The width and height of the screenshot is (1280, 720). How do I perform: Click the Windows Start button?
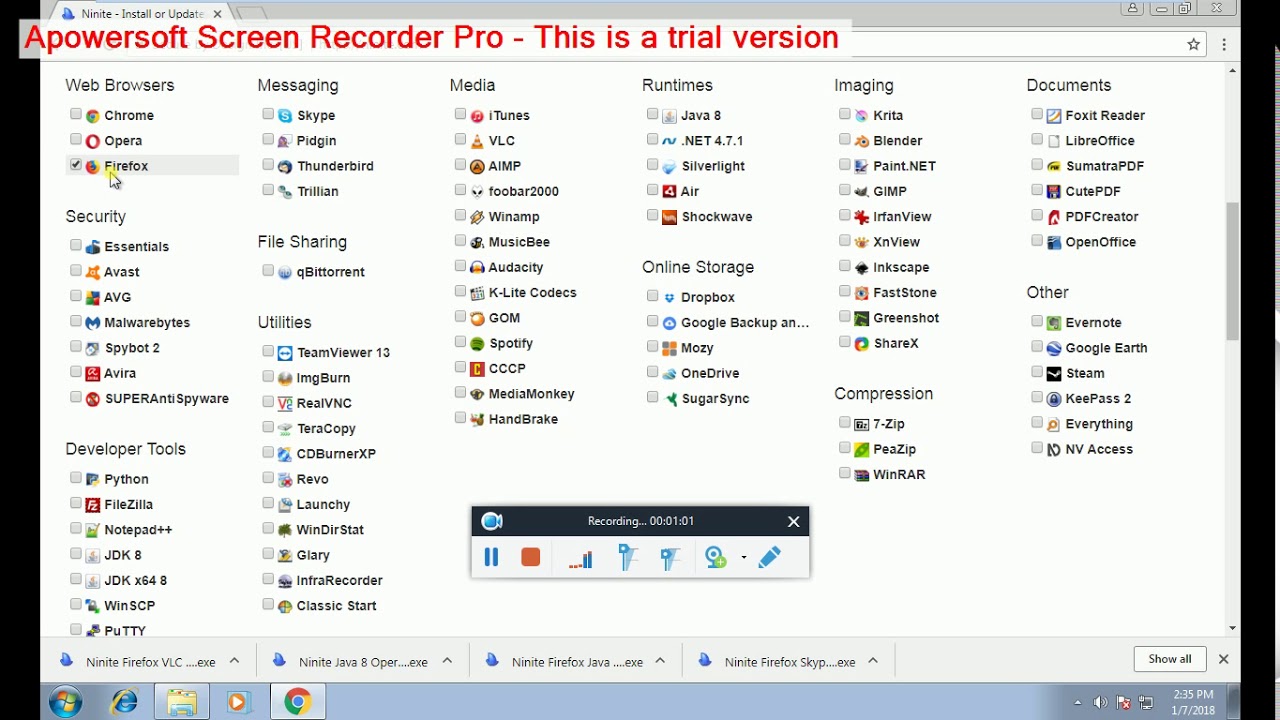65,703
